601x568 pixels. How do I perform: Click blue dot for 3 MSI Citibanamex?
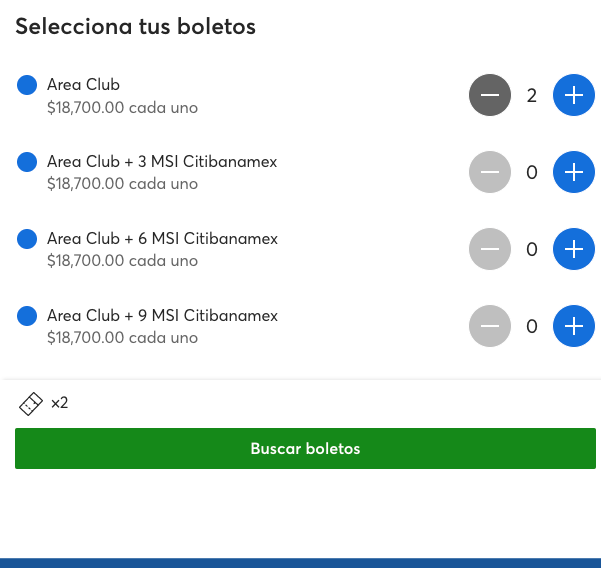[28, 162]
